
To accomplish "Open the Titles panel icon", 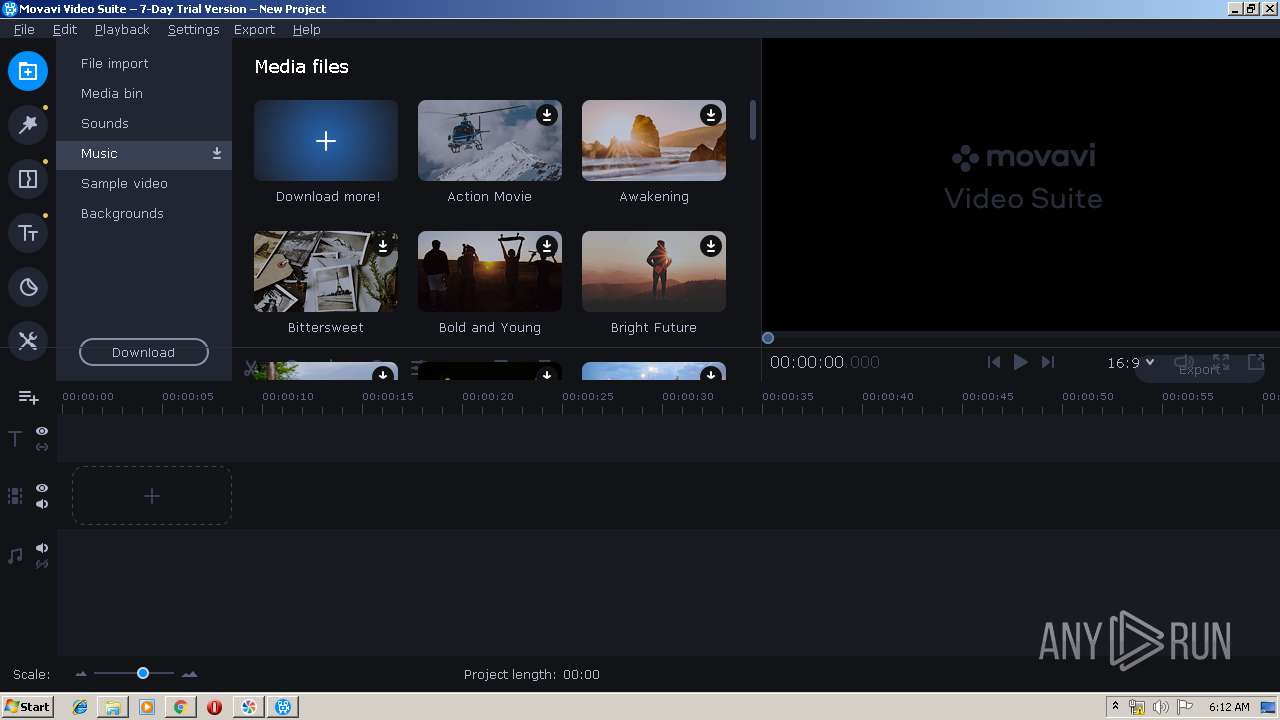I will pos(28,233).
